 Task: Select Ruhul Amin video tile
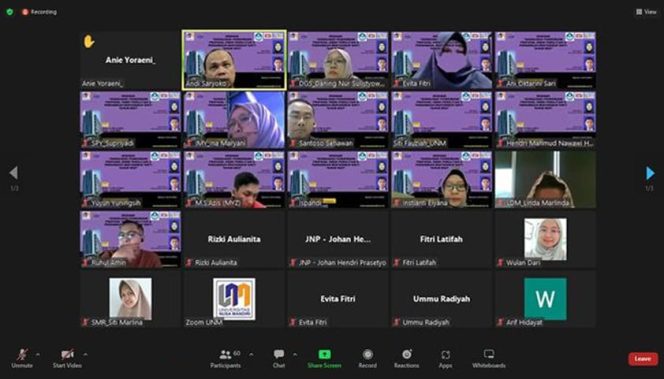(x=130, y=239)
